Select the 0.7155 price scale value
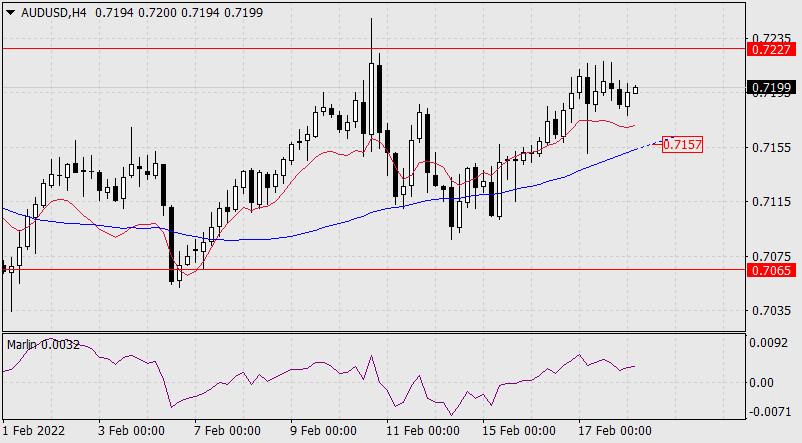 click(771, 148)
